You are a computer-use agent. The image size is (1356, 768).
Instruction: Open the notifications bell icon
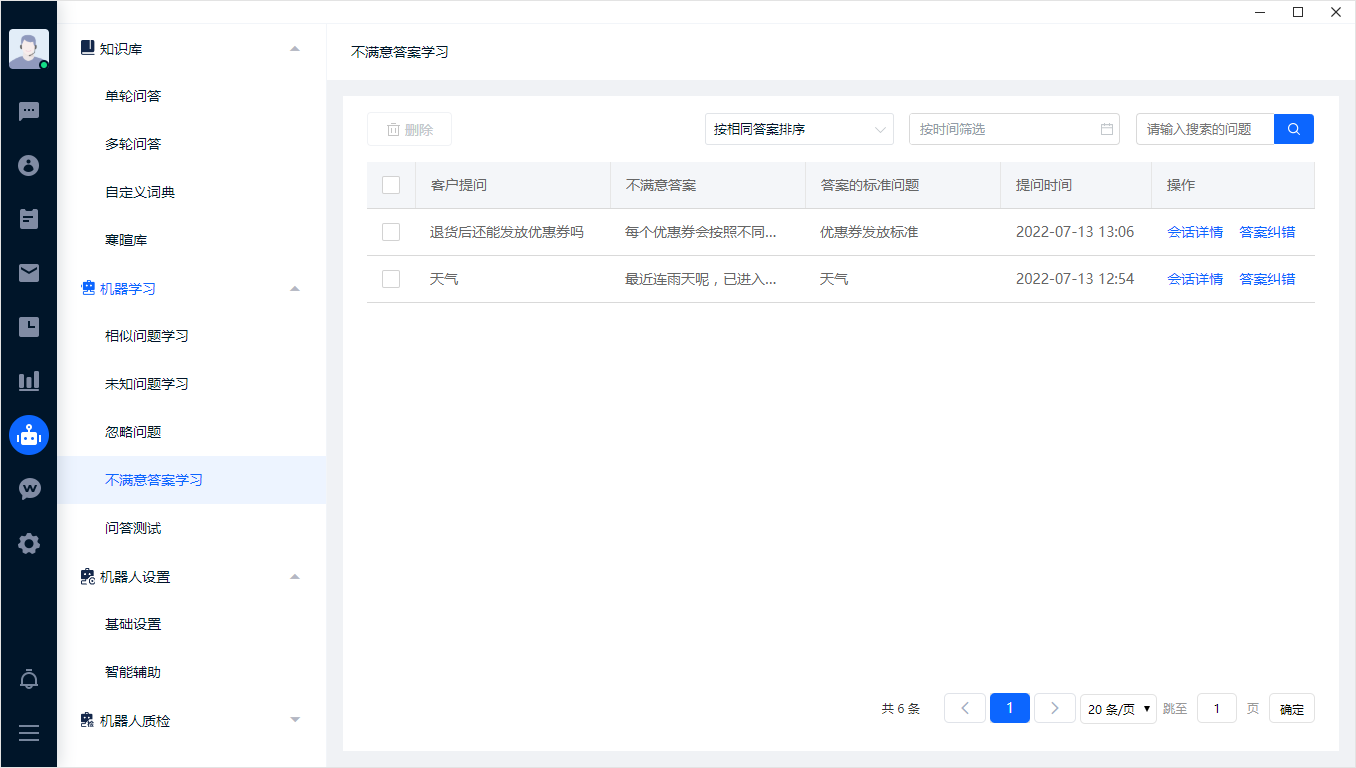(x=29, y=680)
